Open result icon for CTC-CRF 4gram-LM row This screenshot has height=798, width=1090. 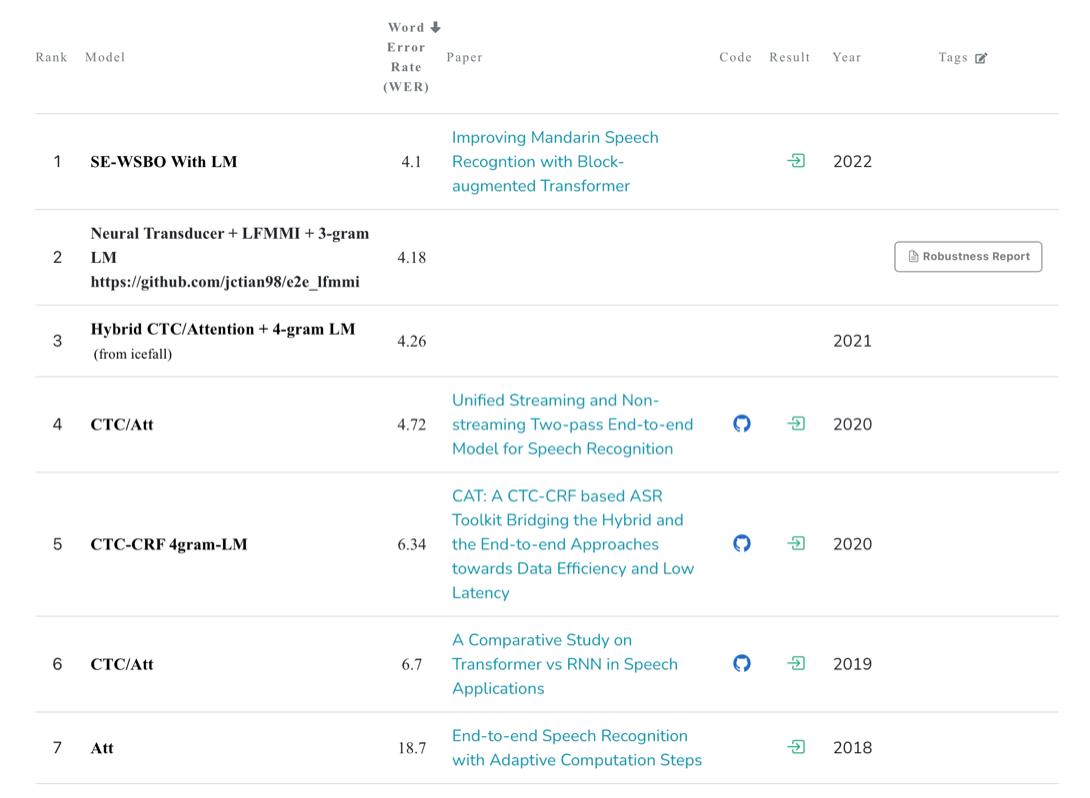(796, 544)
